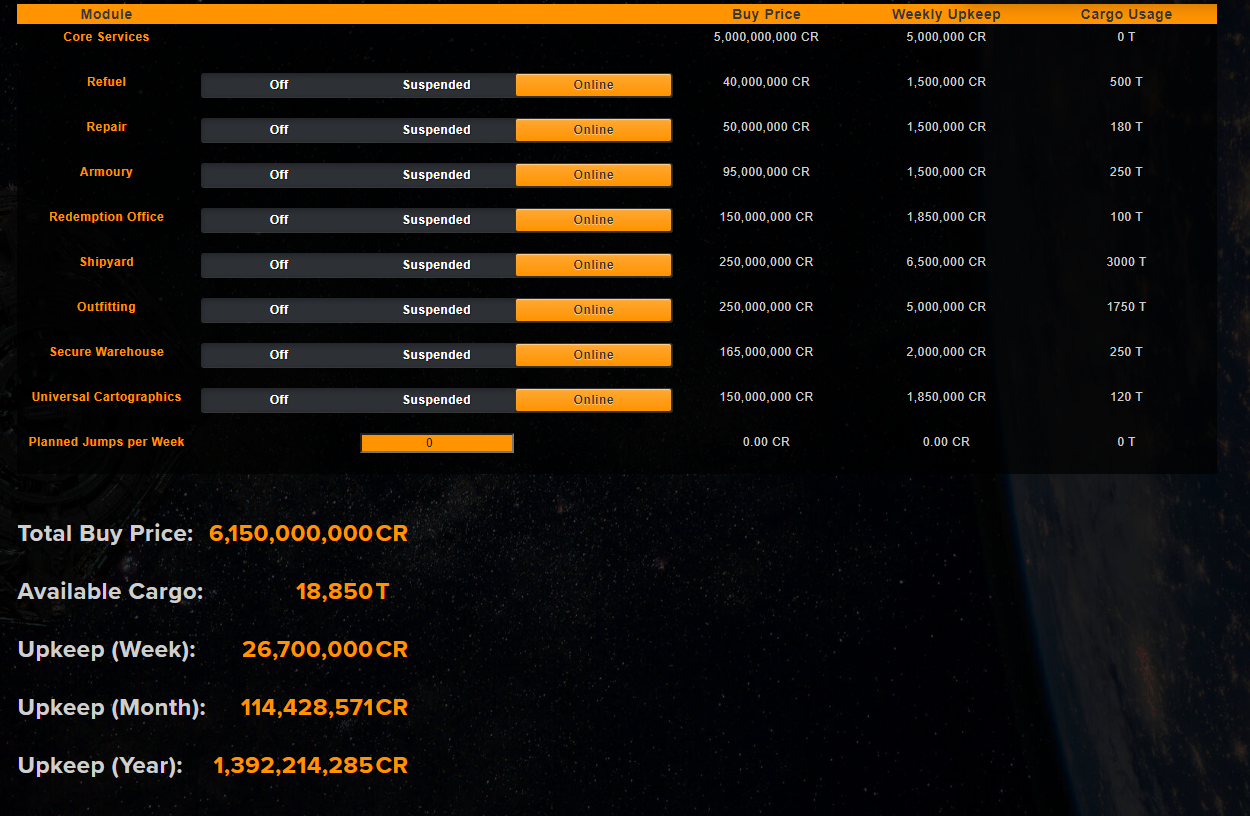Viewport: 1250px width, 816px height.
Task: Turn Secure Warehouse Off
Action: [x=279, y=355]
